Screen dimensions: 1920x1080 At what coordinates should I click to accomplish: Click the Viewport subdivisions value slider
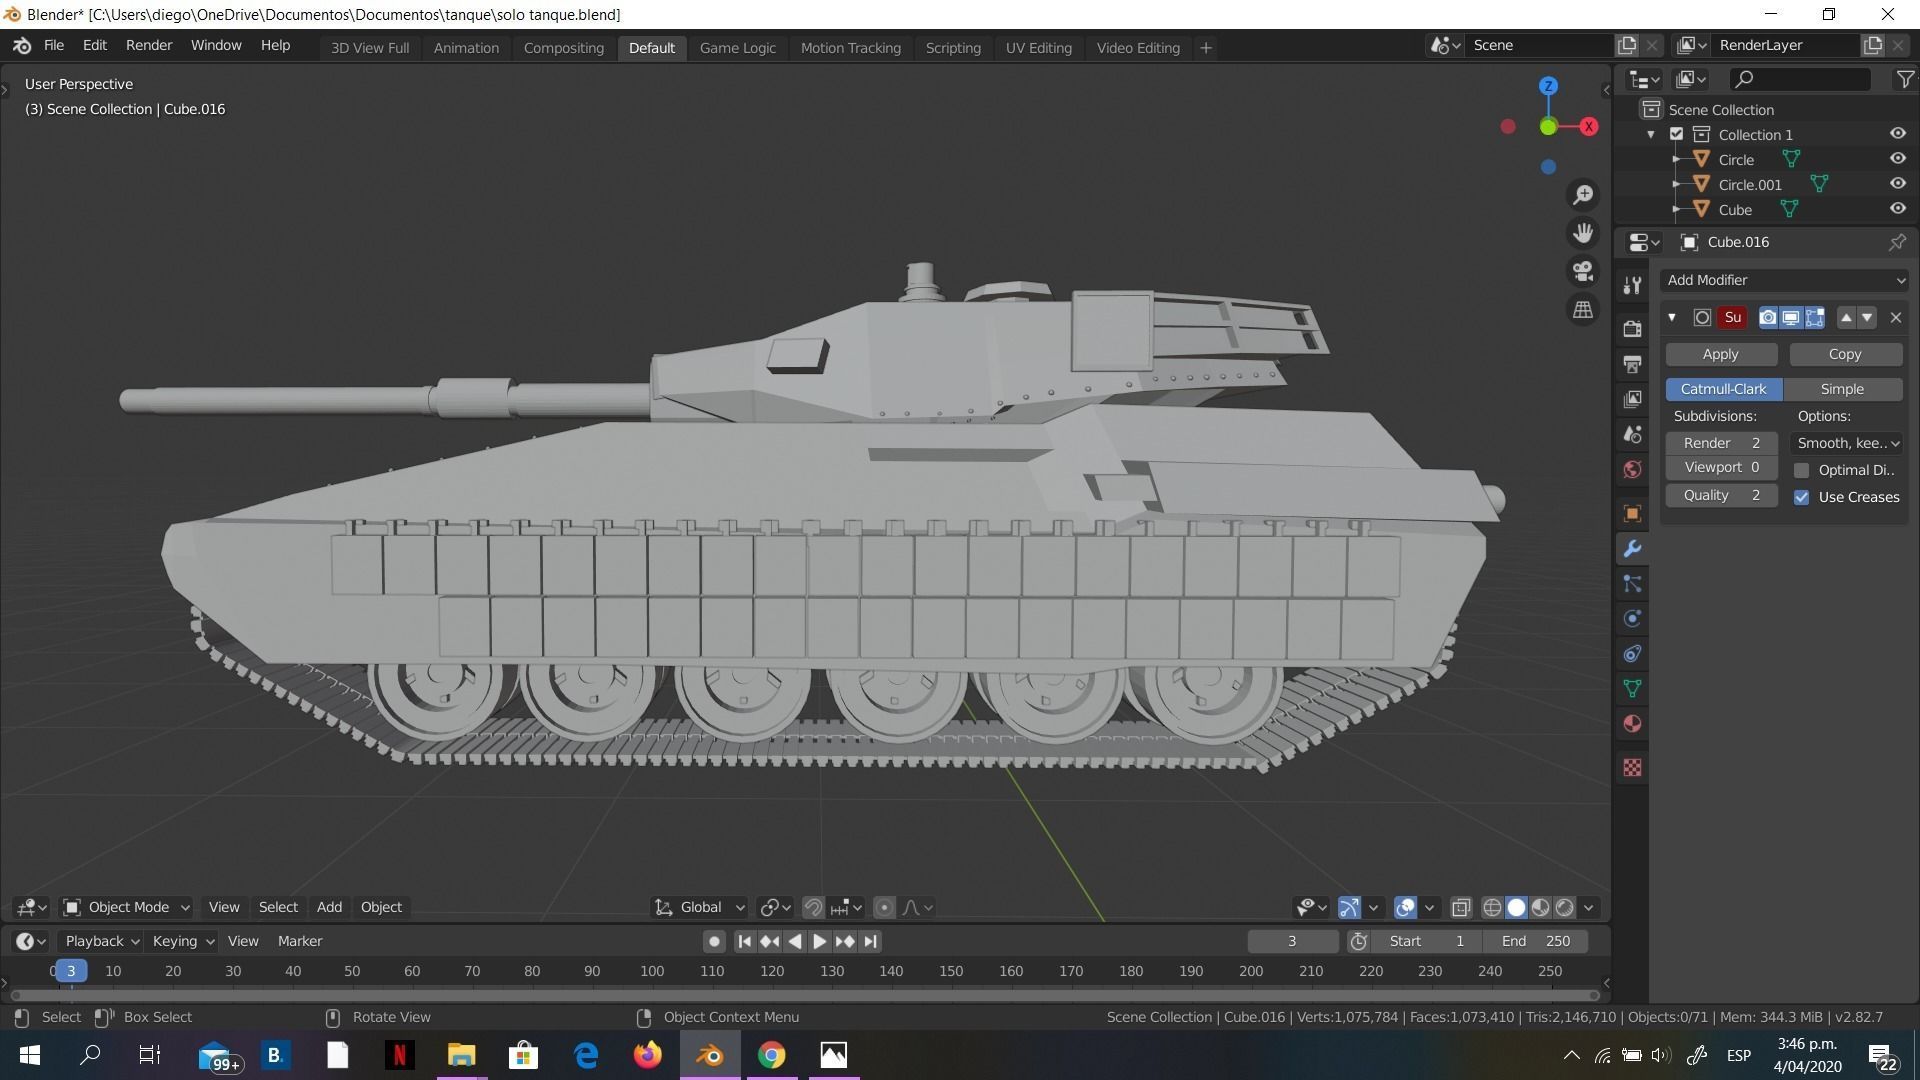pos(1720,467)
